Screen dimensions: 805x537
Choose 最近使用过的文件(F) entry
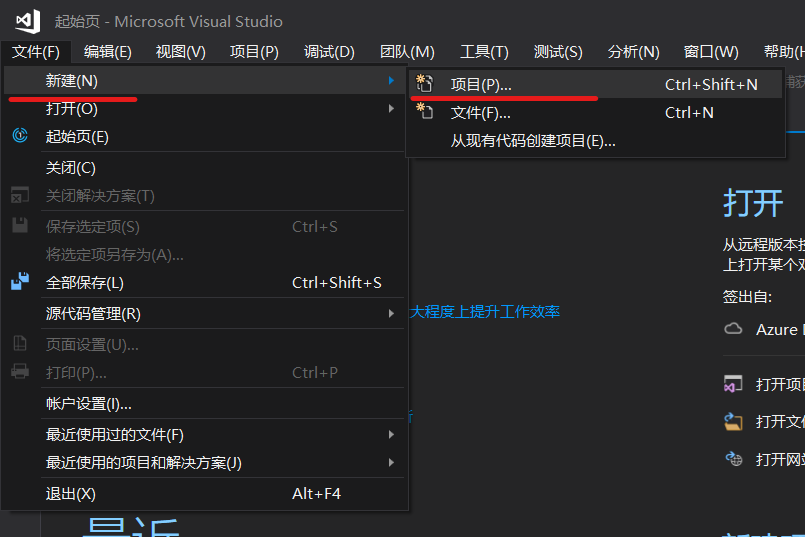point(204,434)
